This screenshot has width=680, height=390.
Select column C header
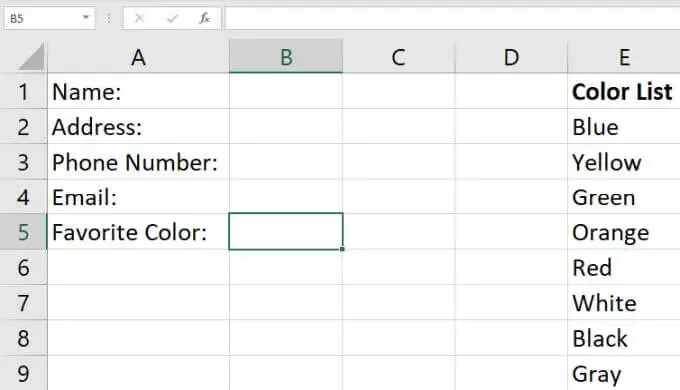pyautogui.click(x=399, y=57)
